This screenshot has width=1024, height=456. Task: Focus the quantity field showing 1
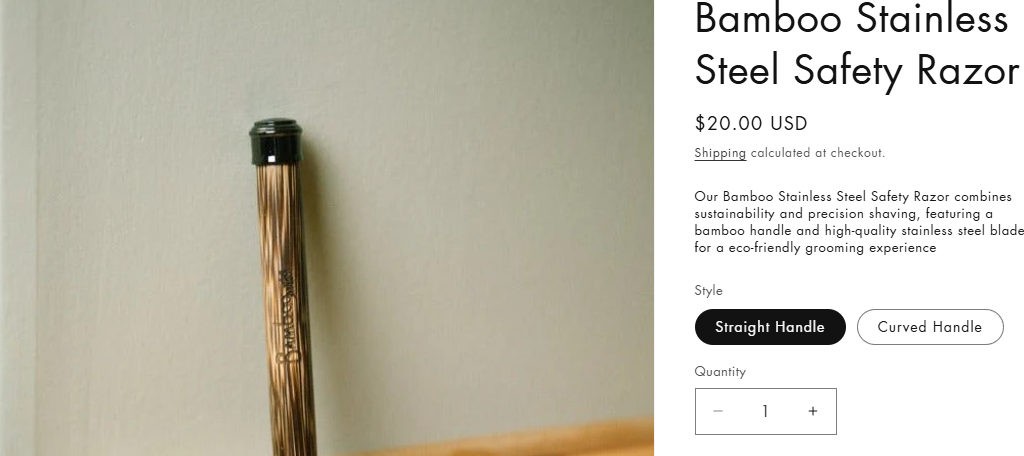pyautogui.click(x=765, y=411)
